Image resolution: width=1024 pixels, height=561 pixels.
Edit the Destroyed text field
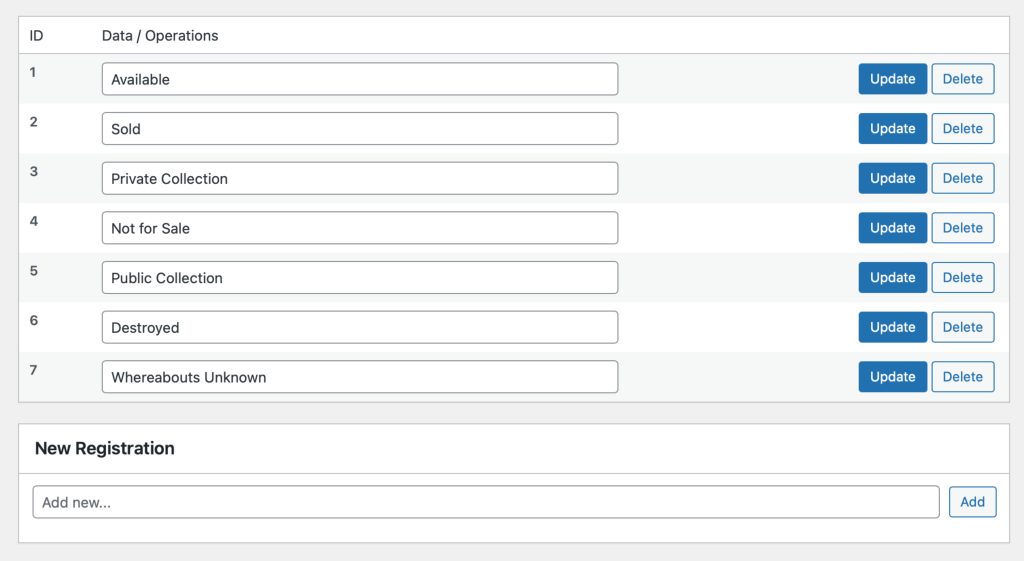click(360, 327)
